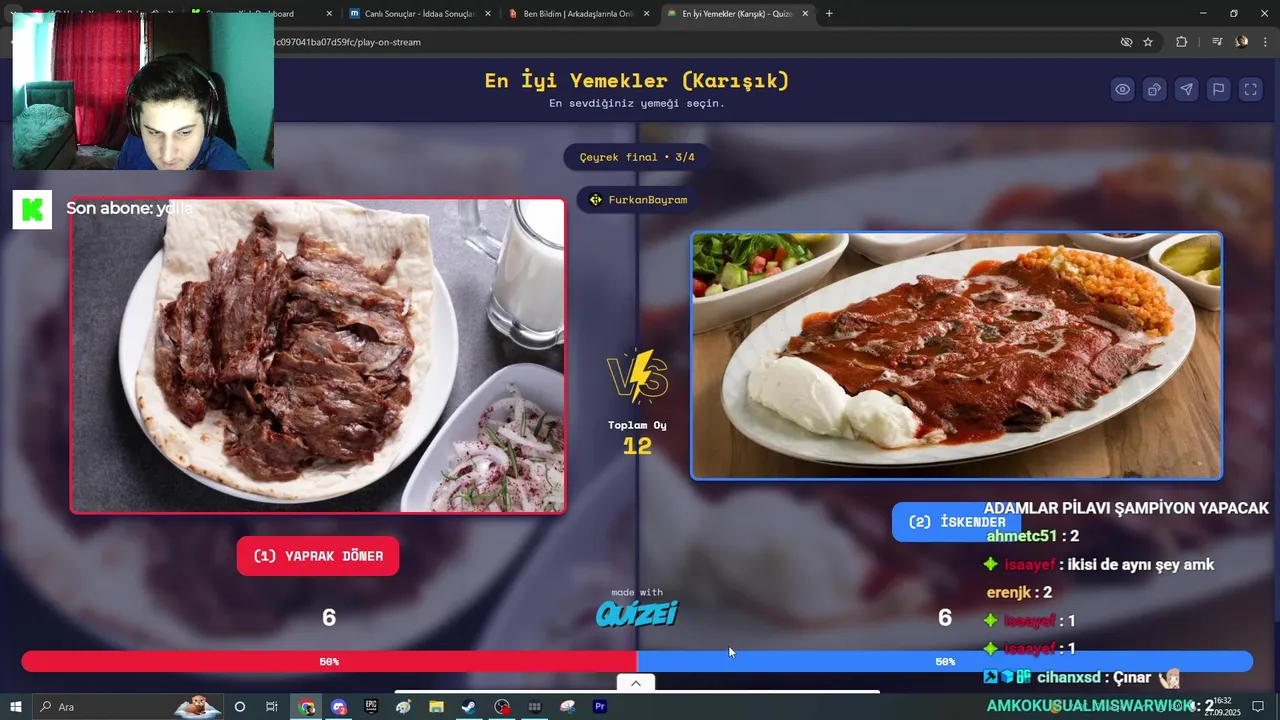The height and width of the screenshot is (720, 1280).
Task: Click the blue 50% vote bar
Action: pos(945,662)
